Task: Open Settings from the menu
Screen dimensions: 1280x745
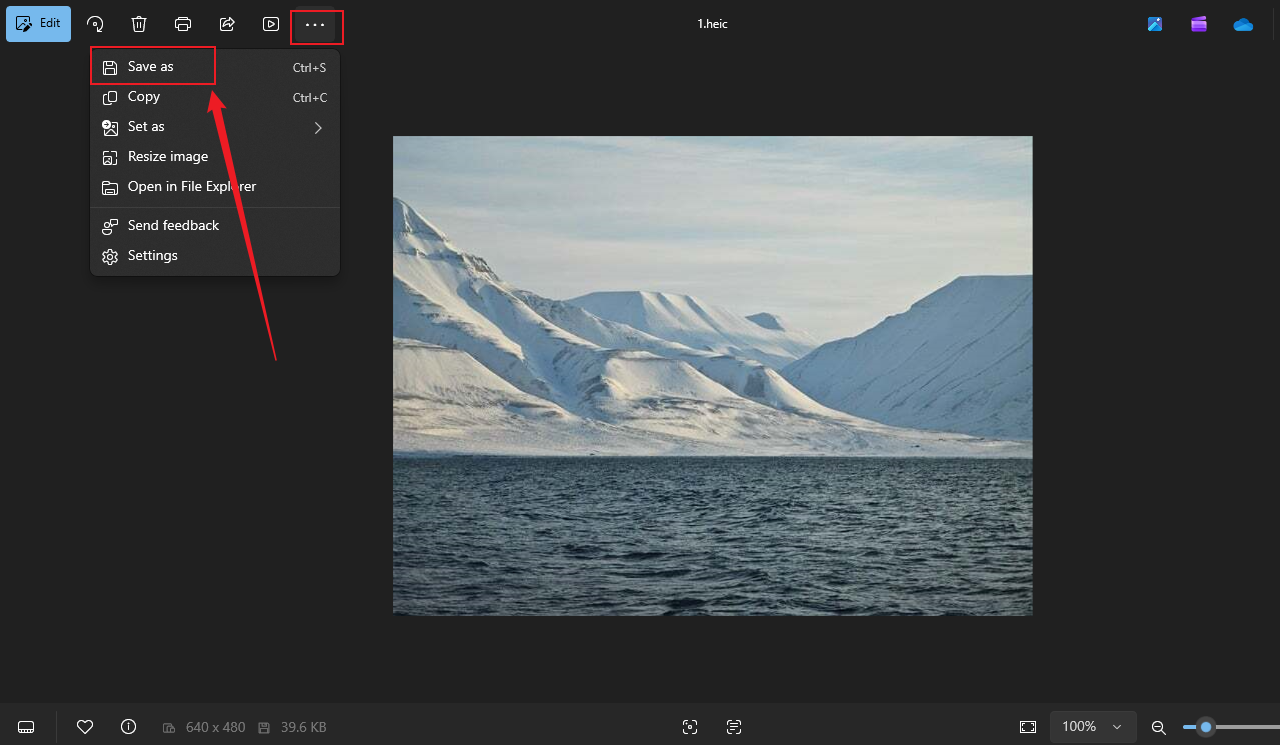Action: click(152, 255)
